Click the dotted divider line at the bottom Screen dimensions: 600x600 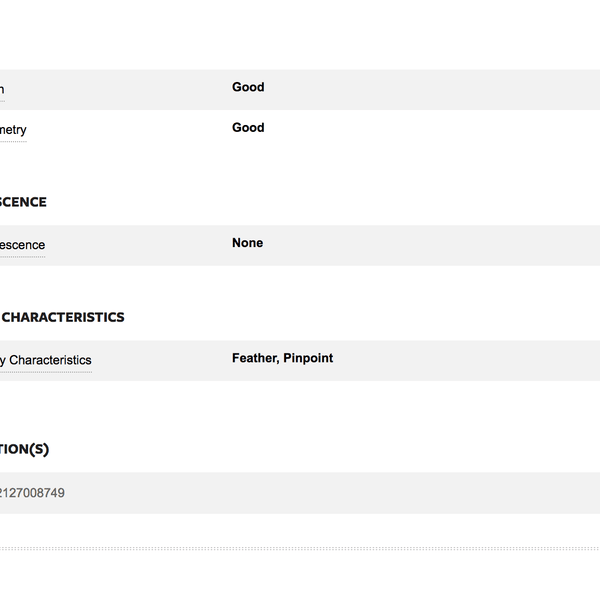300,548
